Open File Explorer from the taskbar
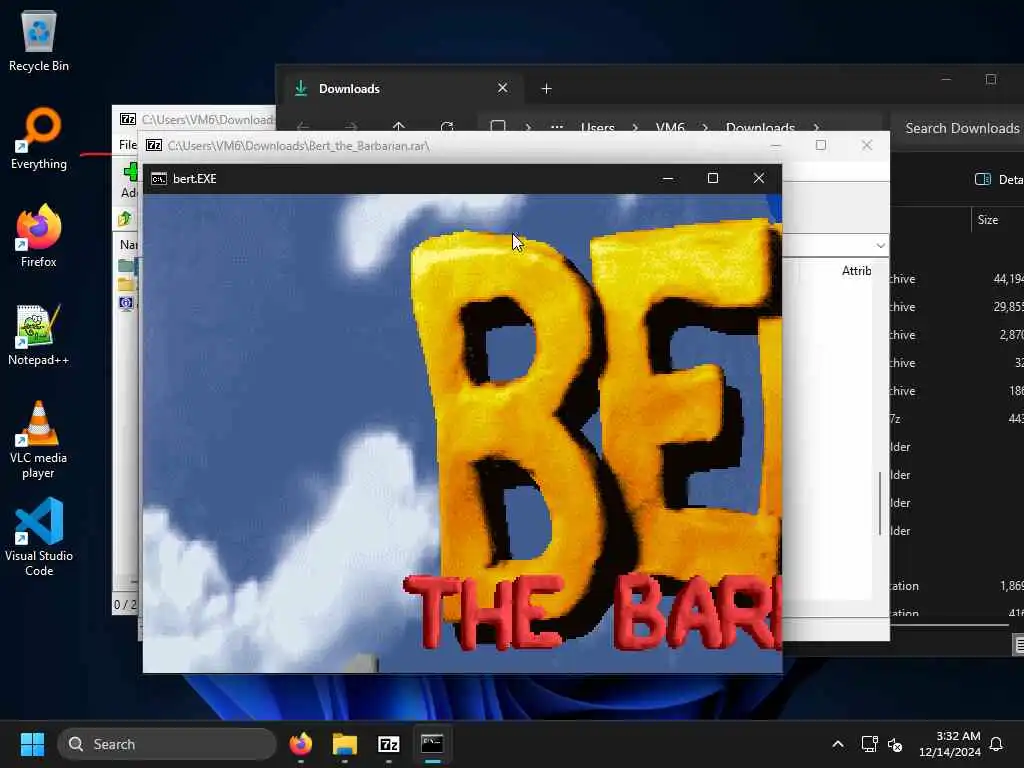This screenshot has width=1024, height=768. [345, 744]
